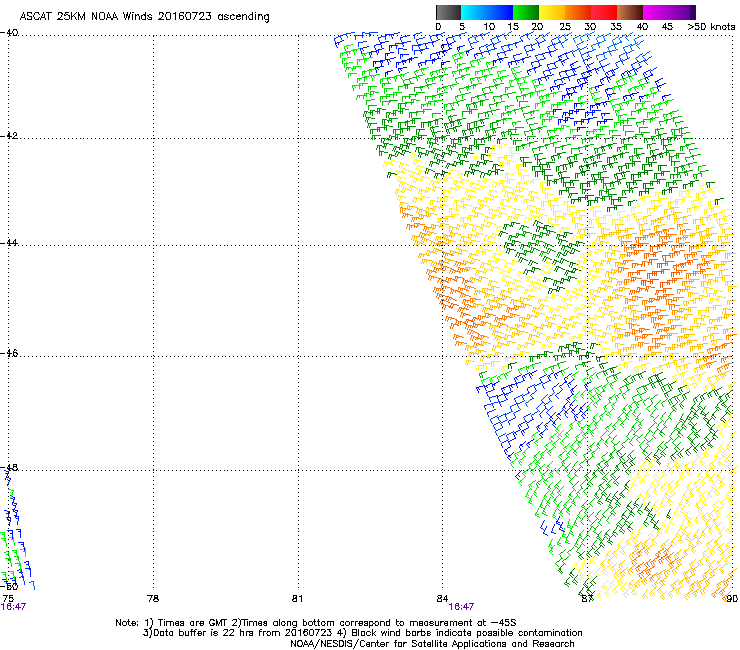Image resolution: width=740 pixels, height=650 pixels.
Task: Click the longitude axis label '75'
Action: click(8, 599)
